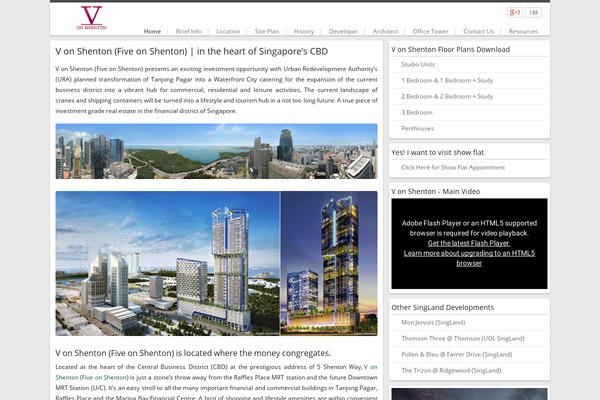Open the Brief Info menu item
The height and width of the screenshot is (400, 600).
[x=188, y=31]
